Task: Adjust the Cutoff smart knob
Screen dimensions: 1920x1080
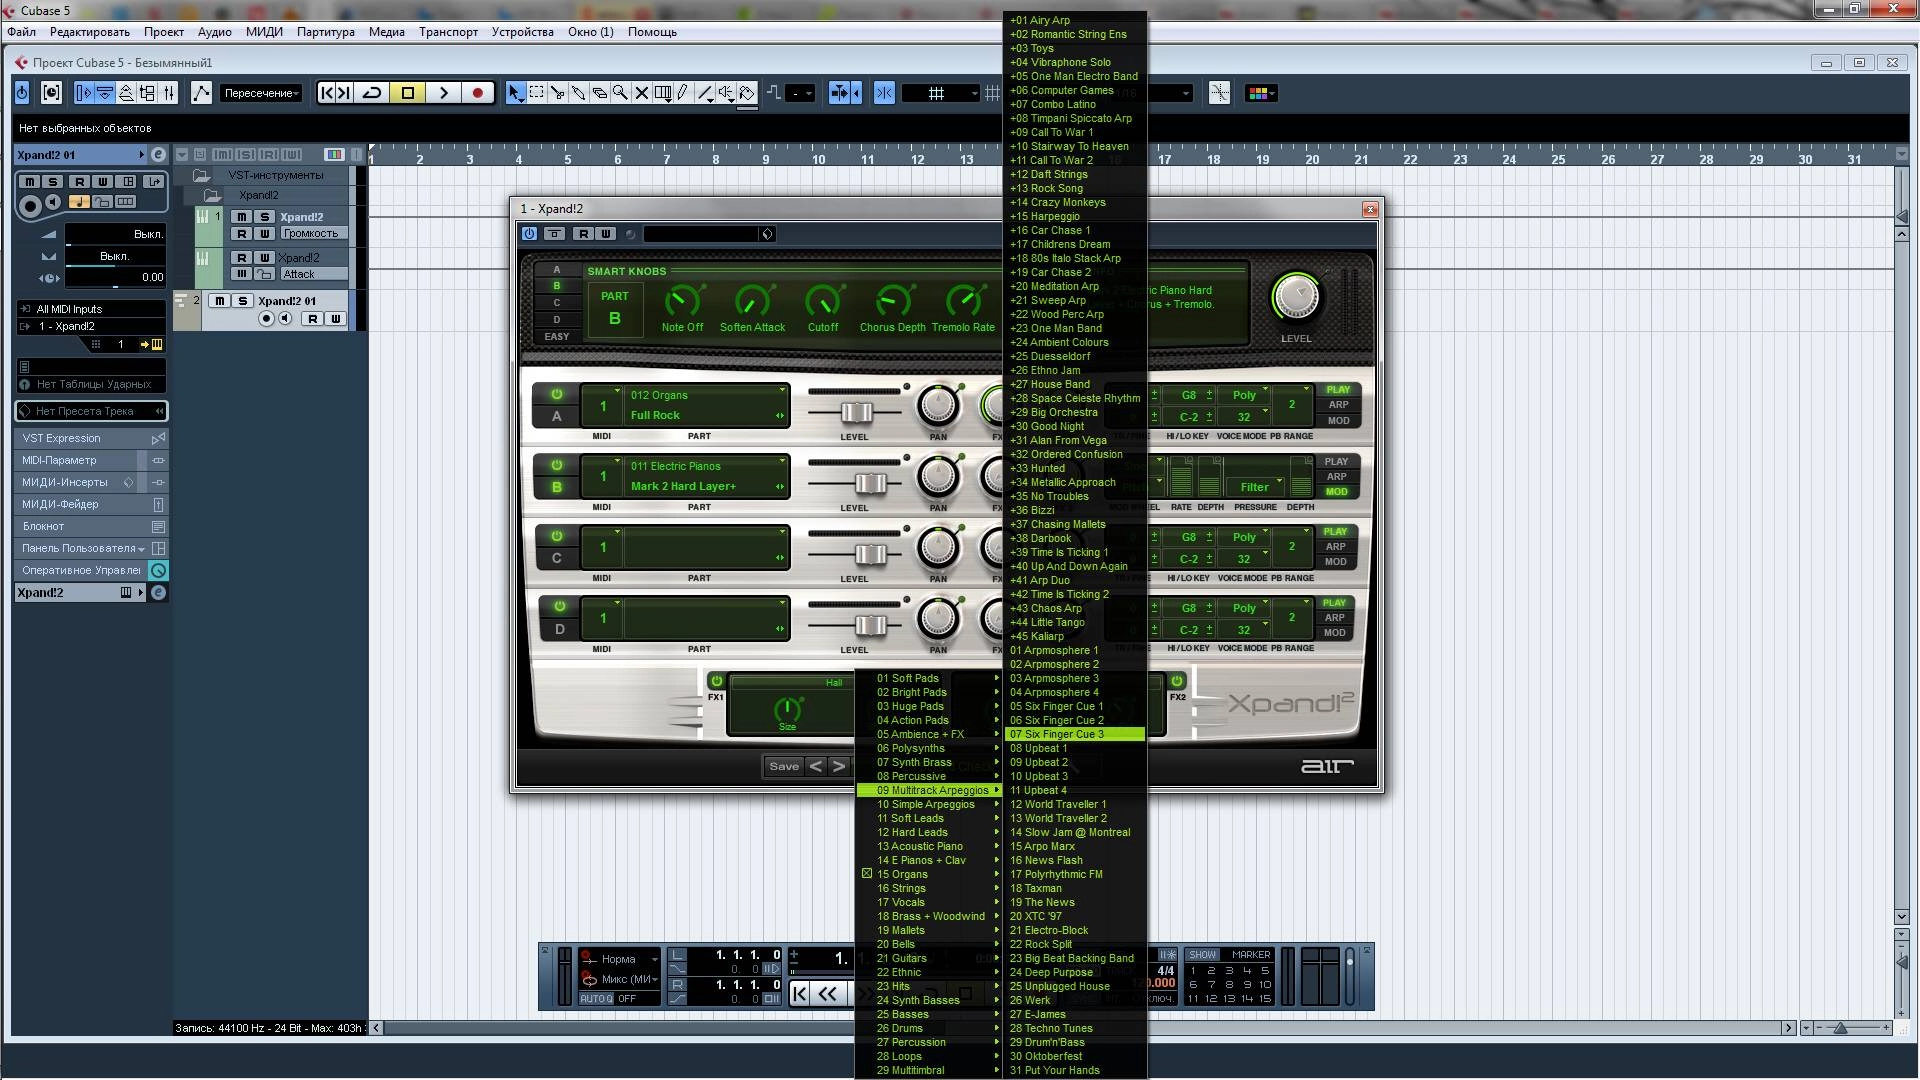Action: [823, 301]
